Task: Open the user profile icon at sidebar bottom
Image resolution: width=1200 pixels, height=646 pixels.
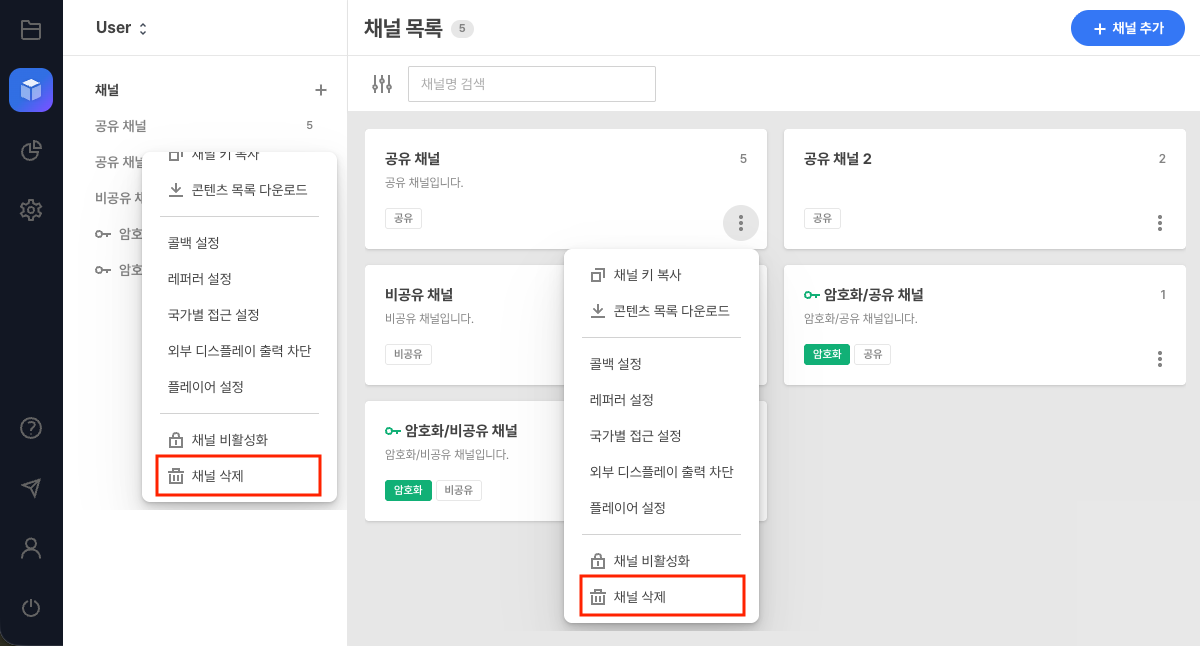Action: pos(31,548)
